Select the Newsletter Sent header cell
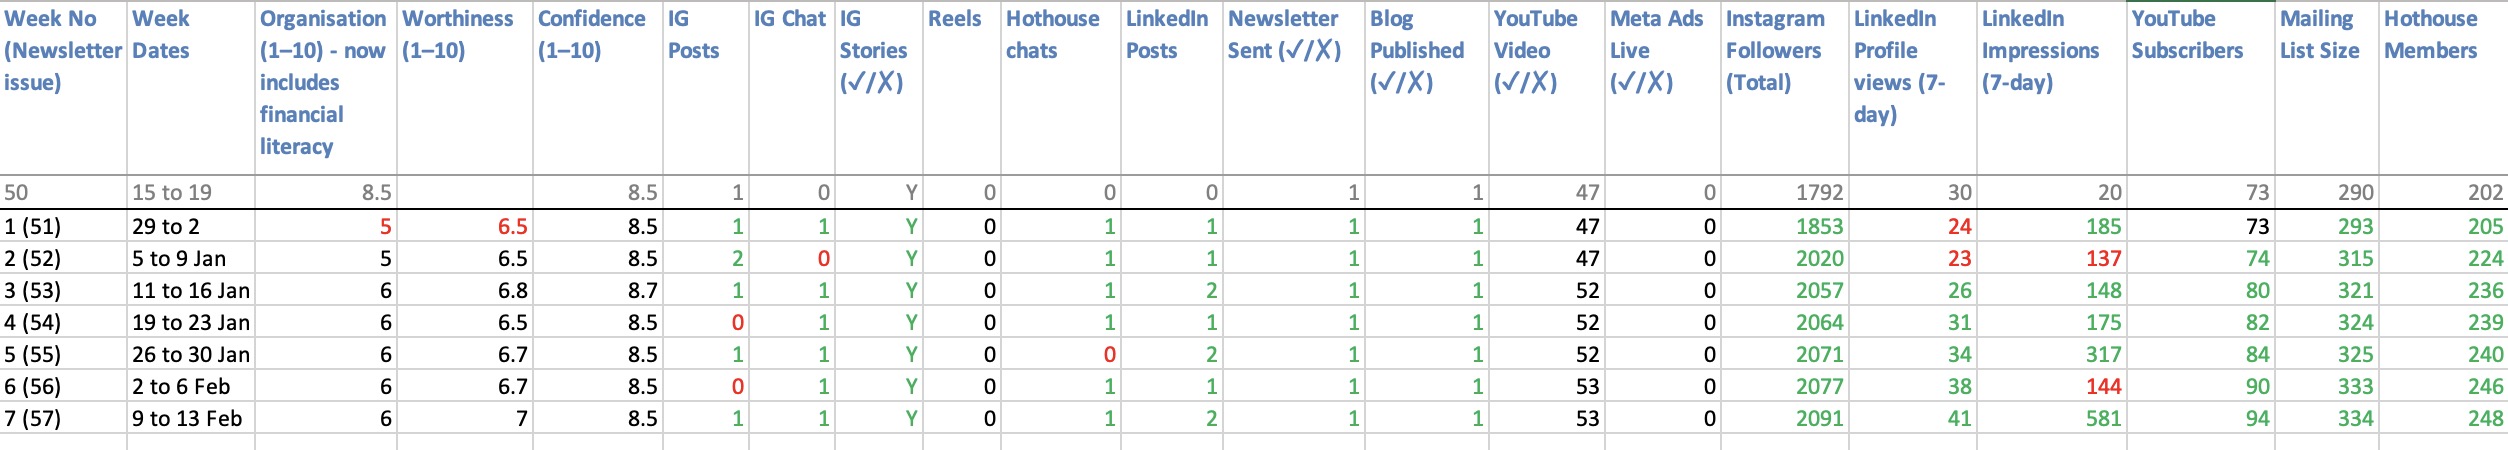The image size is (2508, 450). (x=1293, y=88)
